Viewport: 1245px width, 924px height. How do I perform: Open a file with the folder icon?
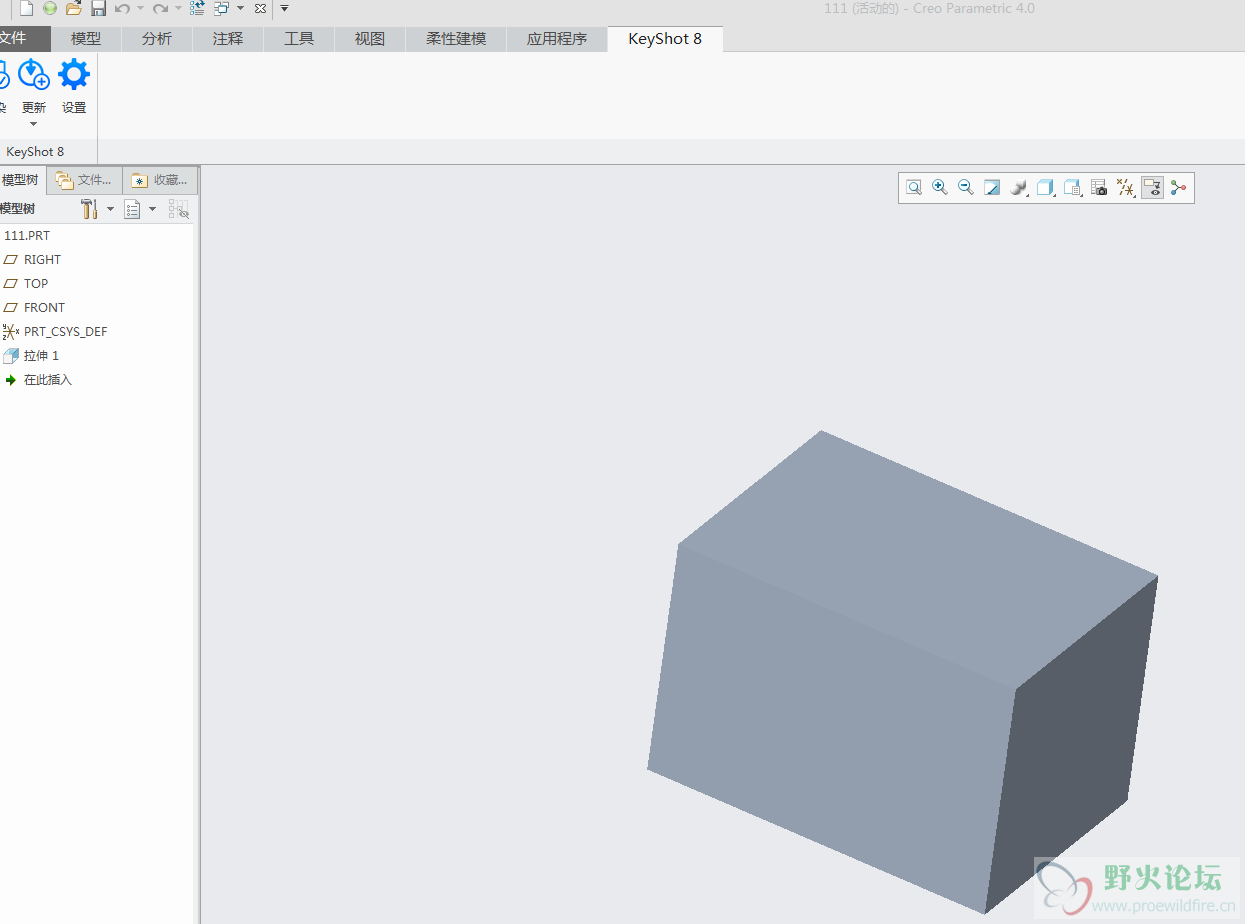[73, 8]
